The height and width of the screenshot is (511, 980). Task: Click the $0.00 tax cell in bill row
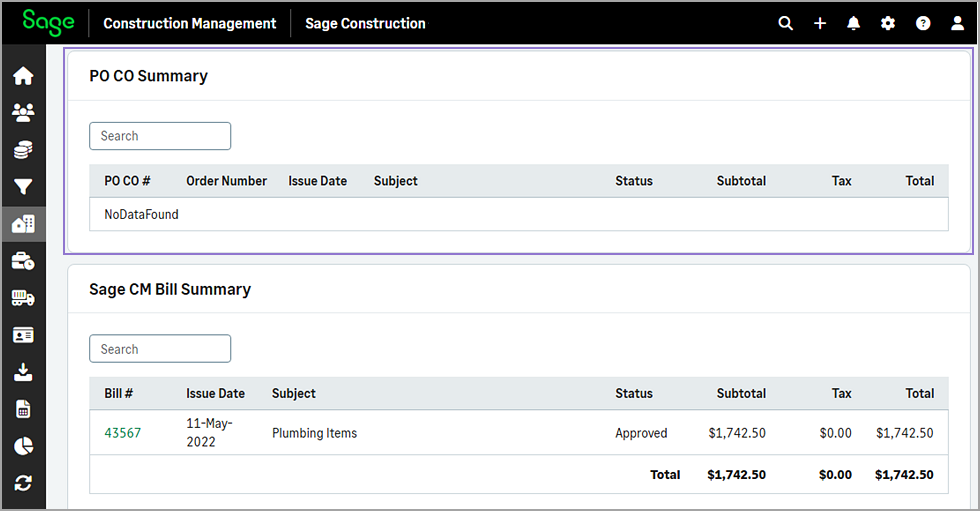[x=836, y=433]
